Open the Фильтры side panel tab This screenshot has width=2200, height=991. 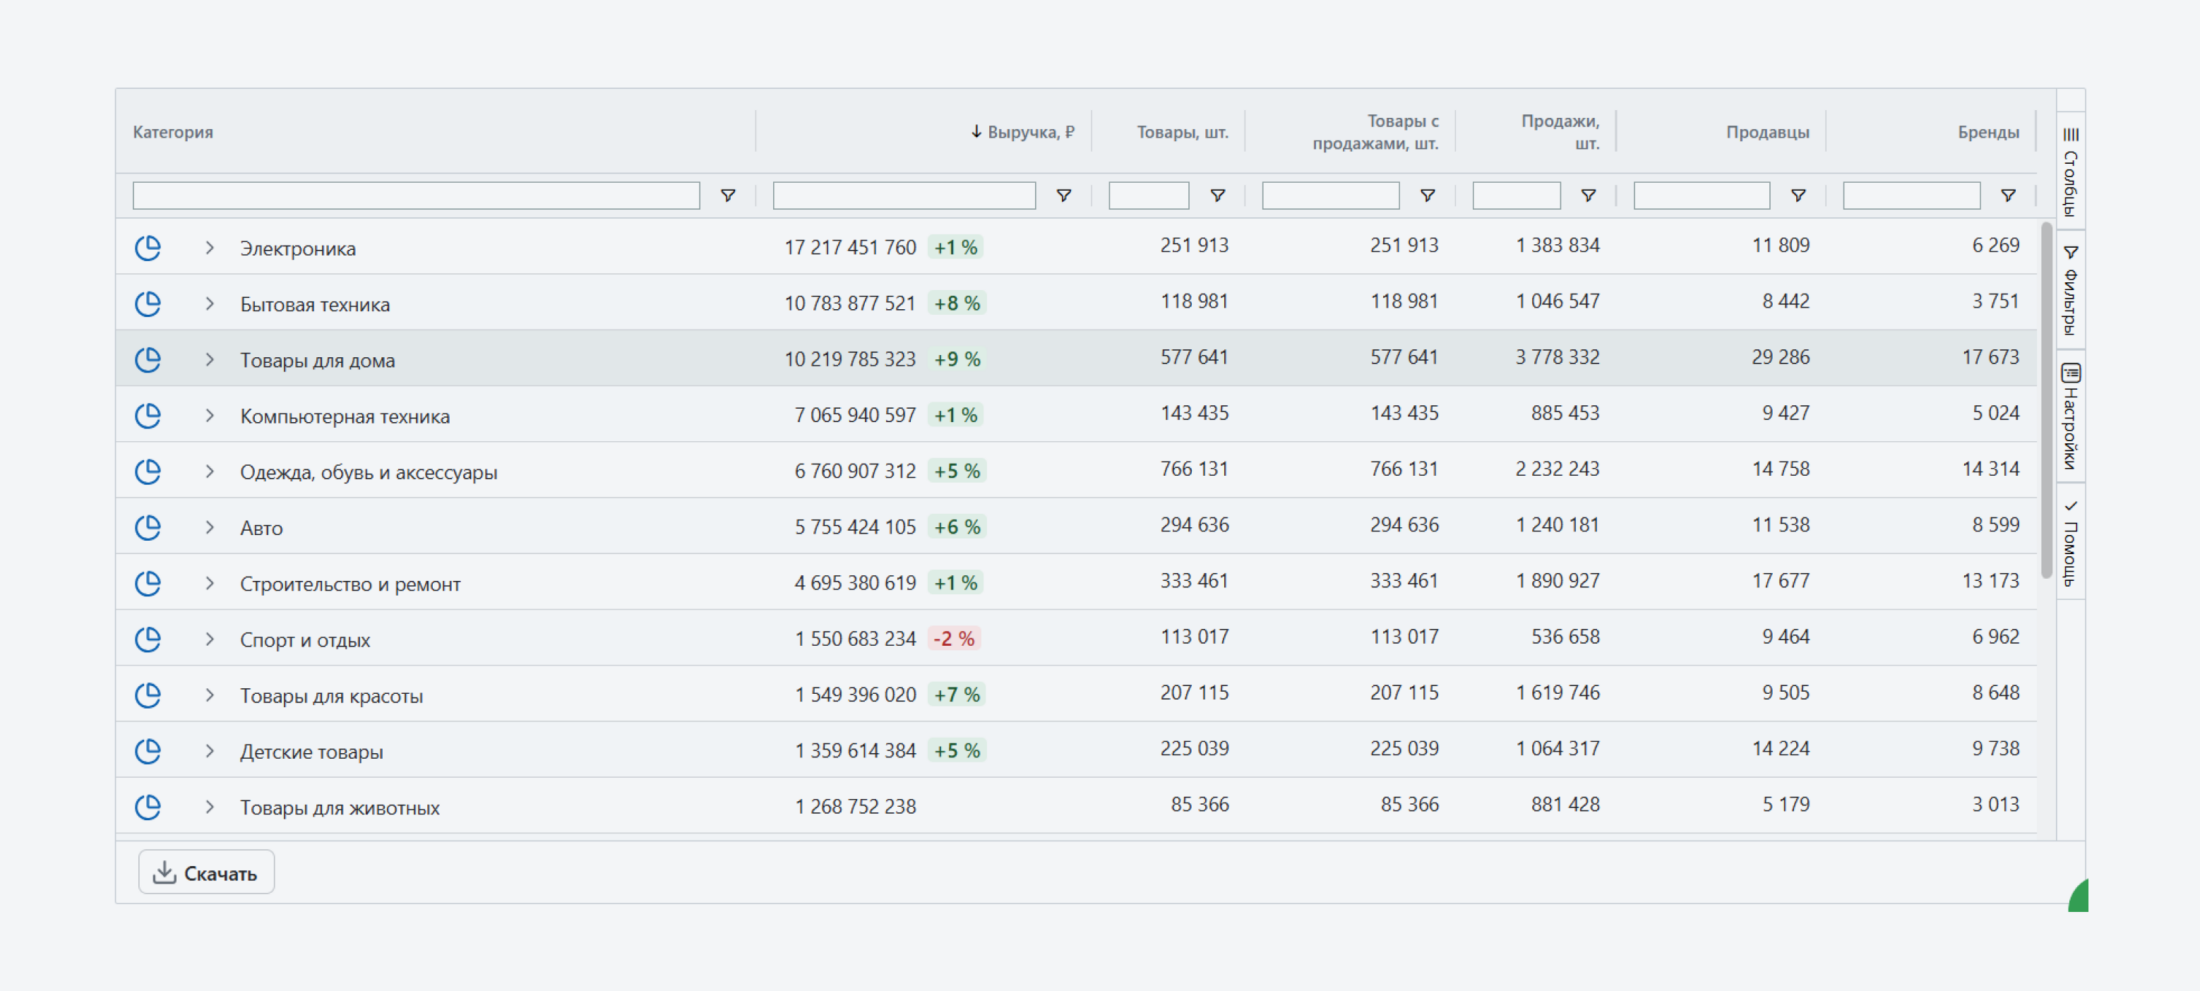2070,290
